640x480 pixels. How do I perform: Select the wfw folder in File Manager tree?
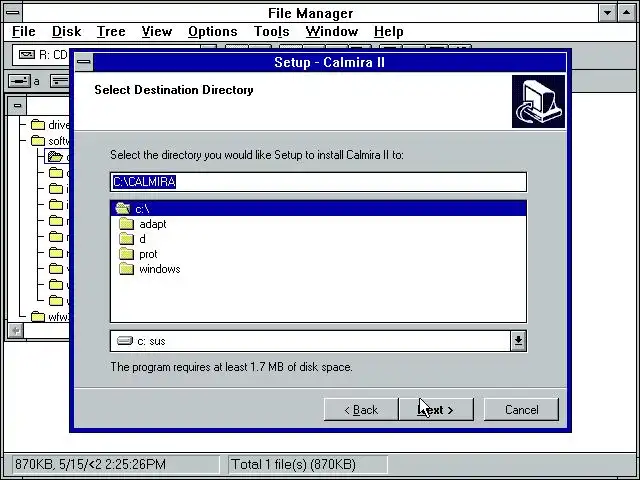[x=50, y=316]
